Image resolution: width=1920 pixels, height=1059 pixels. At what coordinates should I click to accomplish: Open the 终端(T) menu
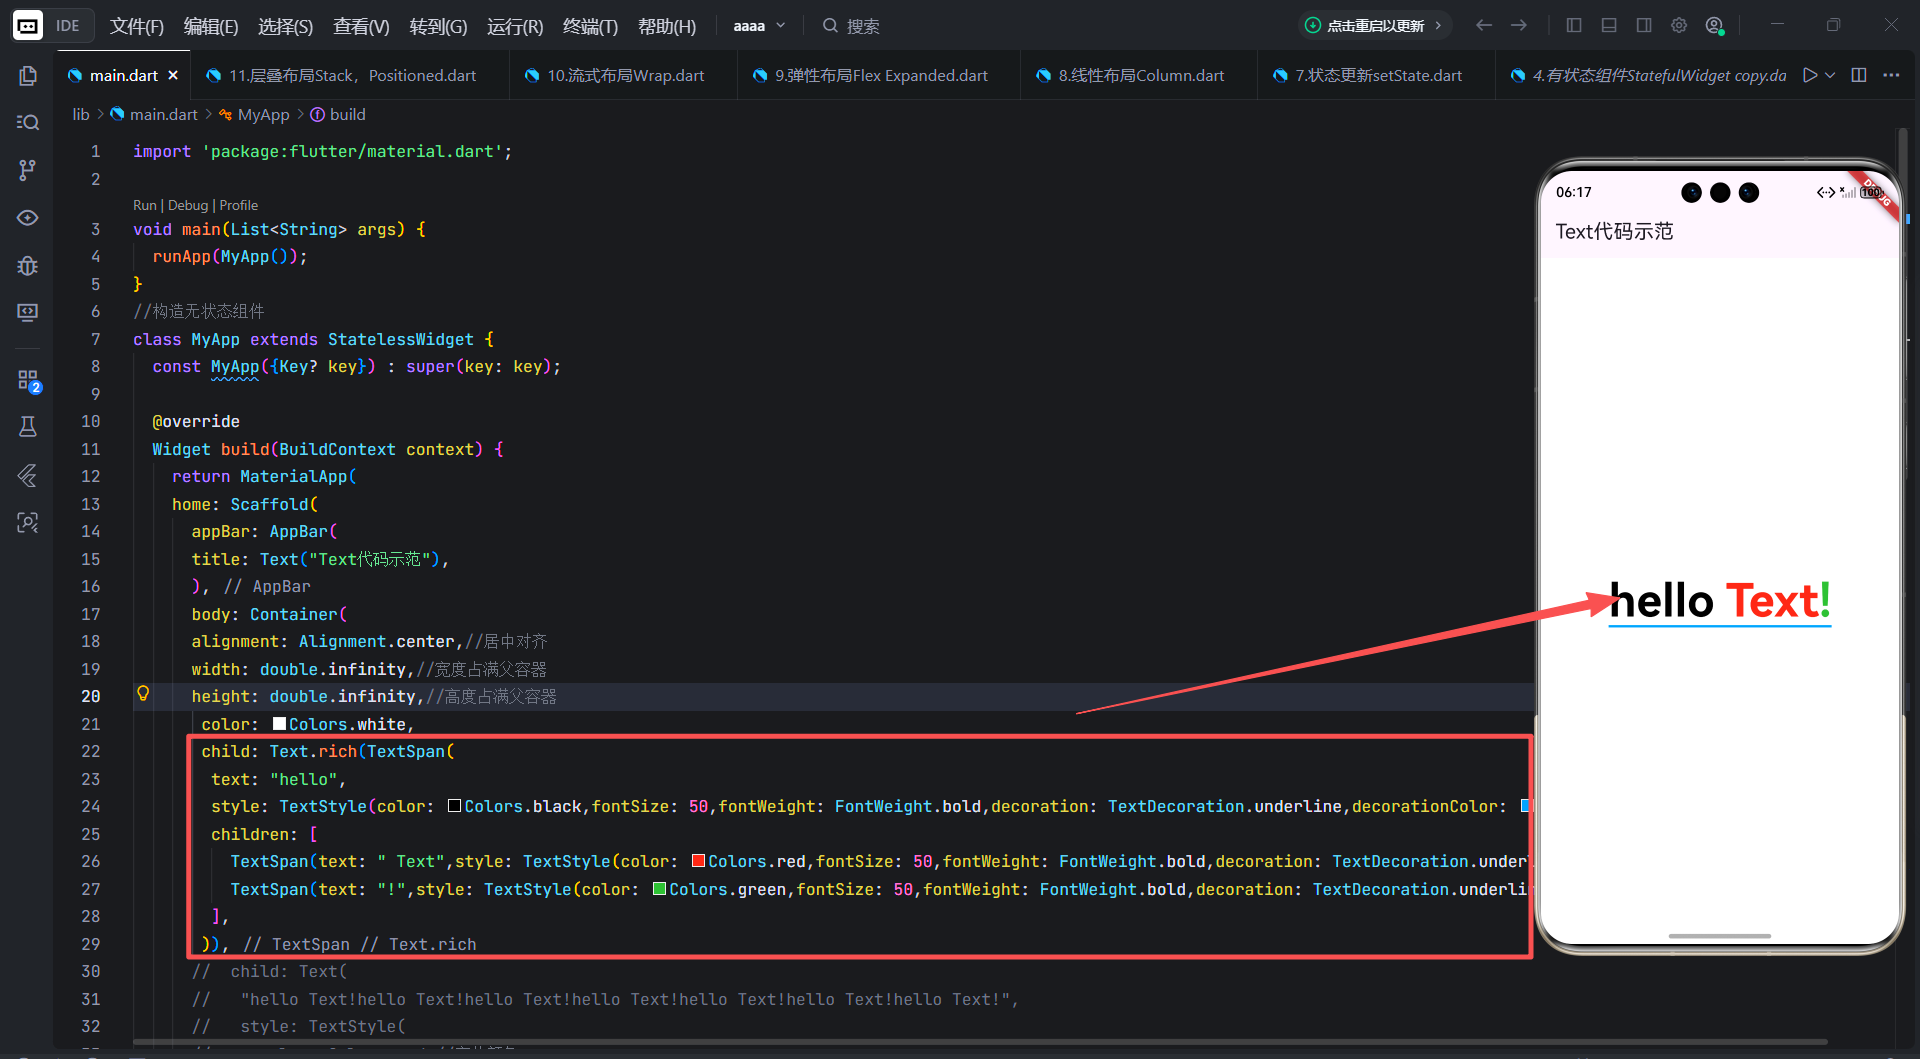[590, 26]
